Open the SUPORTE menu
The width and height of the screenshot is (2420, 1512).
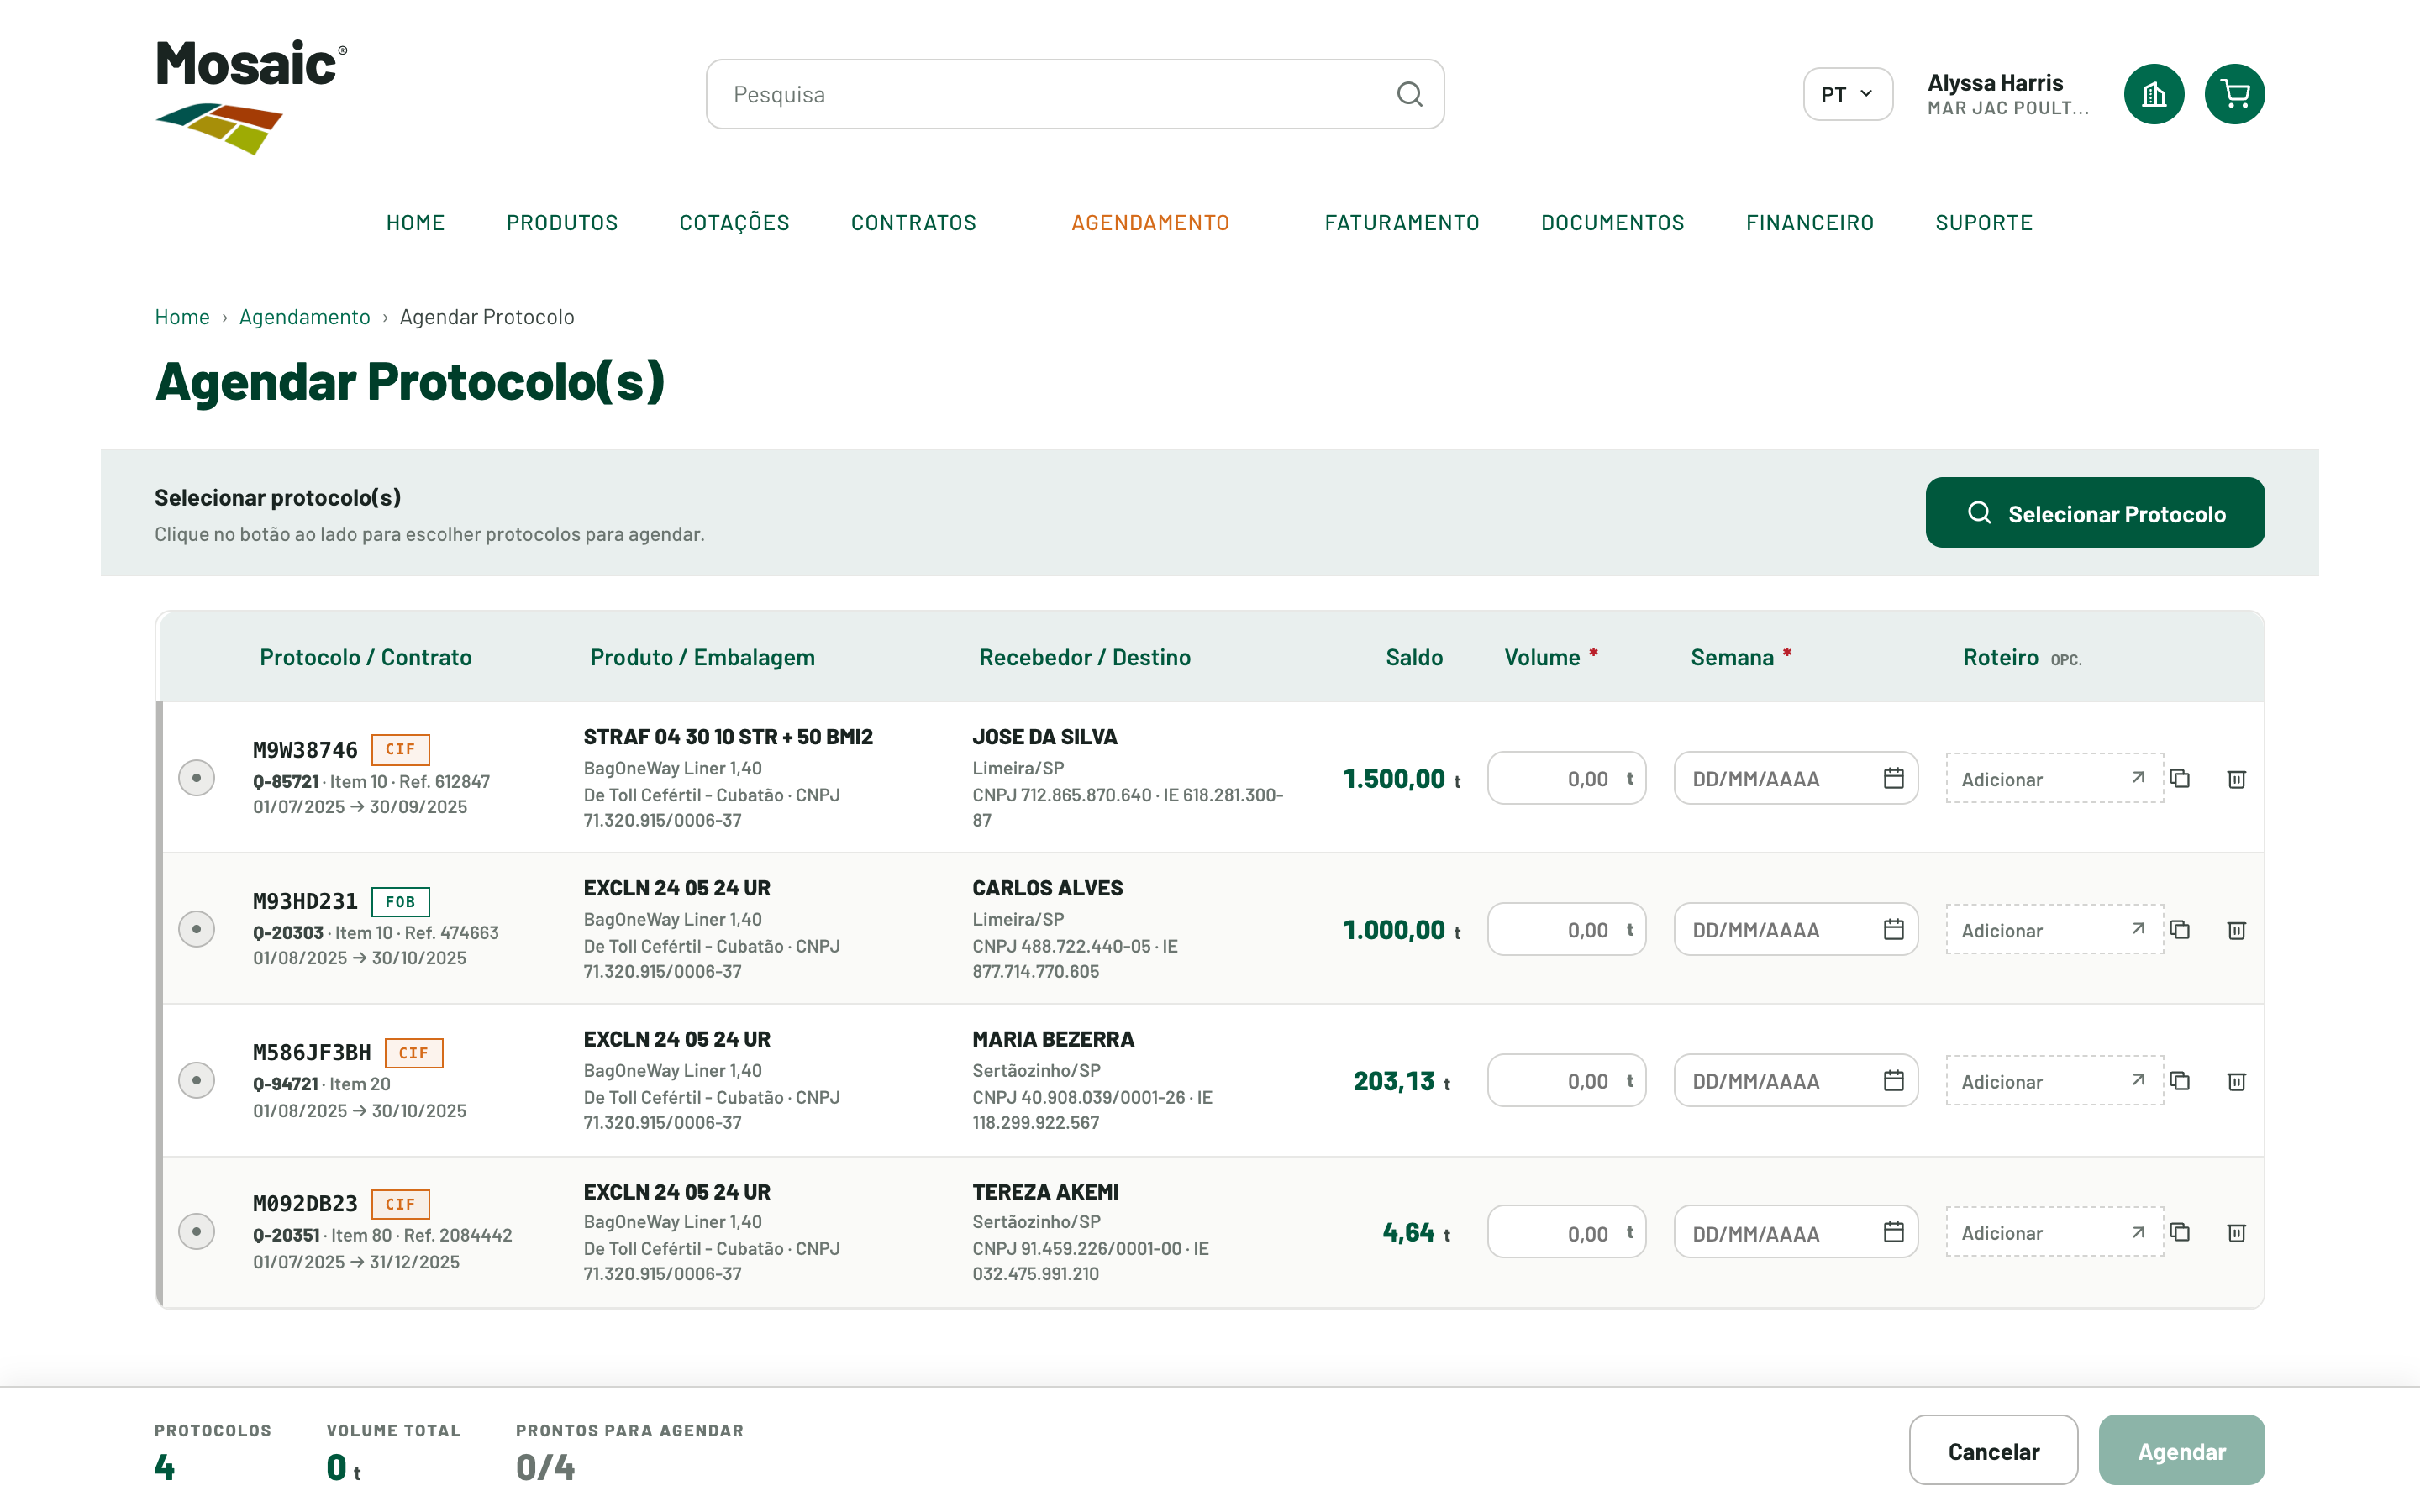click(x=1983, y=222)
